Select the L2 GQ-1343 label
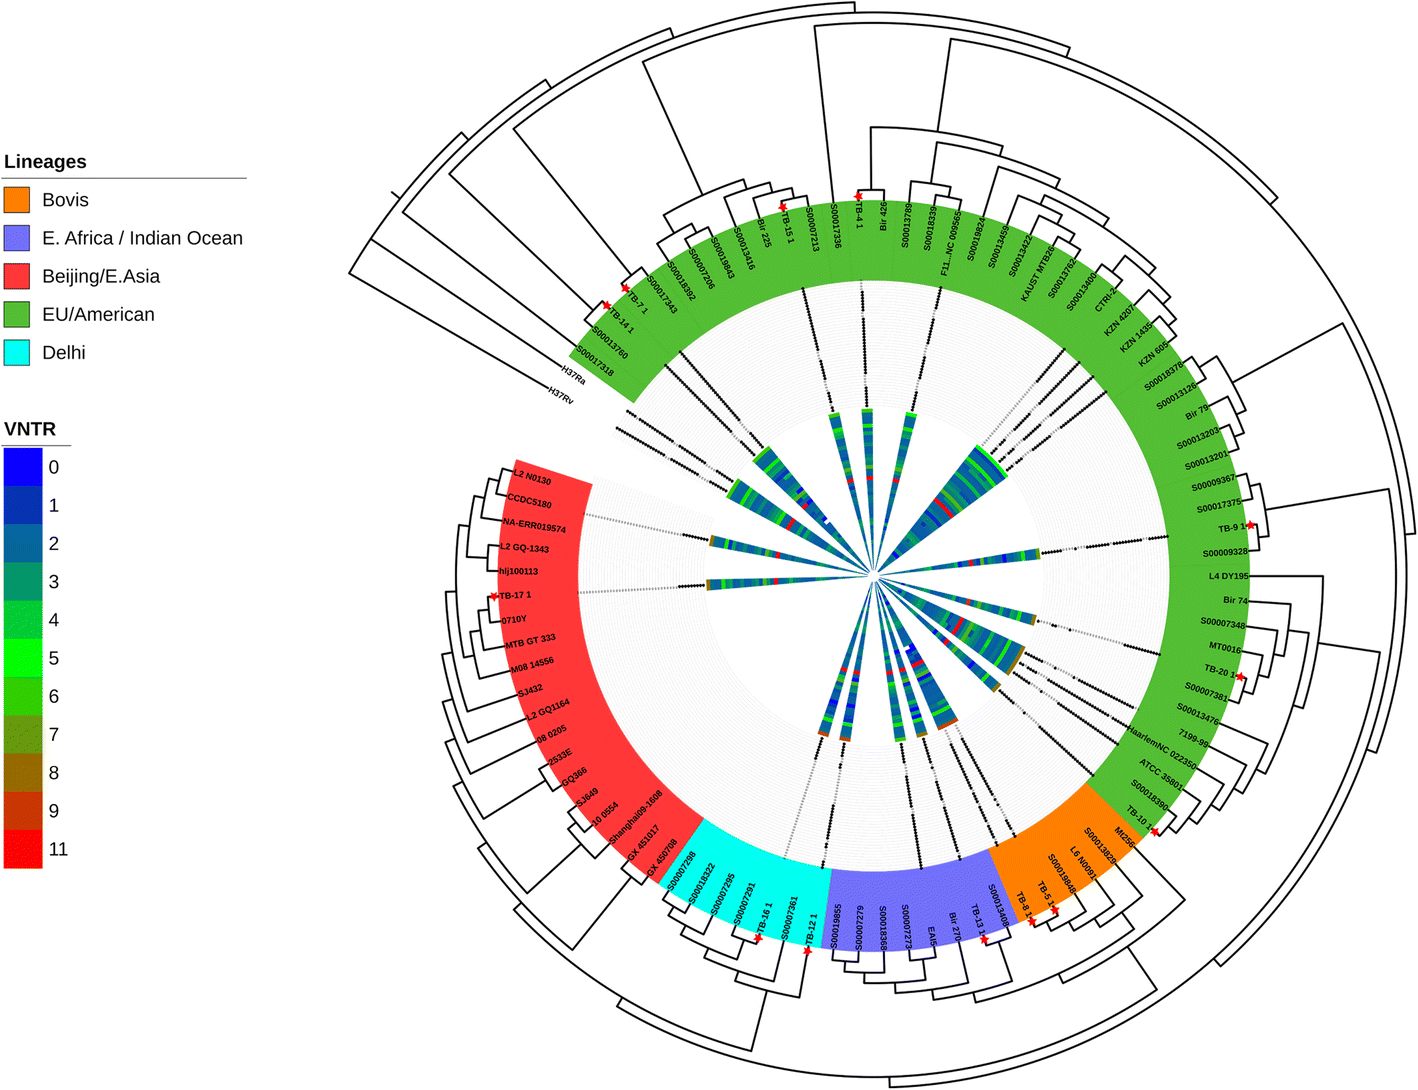The width and height of the screenshot is (1418, 1090). pos(525,548)
